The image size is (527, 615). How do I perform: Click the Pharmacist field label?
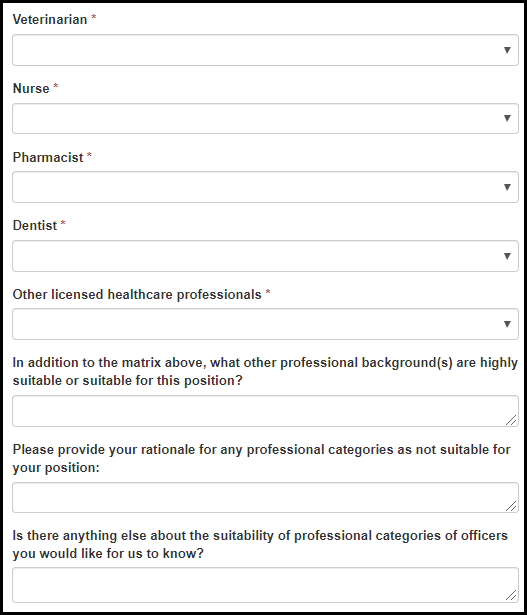pos(48,157)
